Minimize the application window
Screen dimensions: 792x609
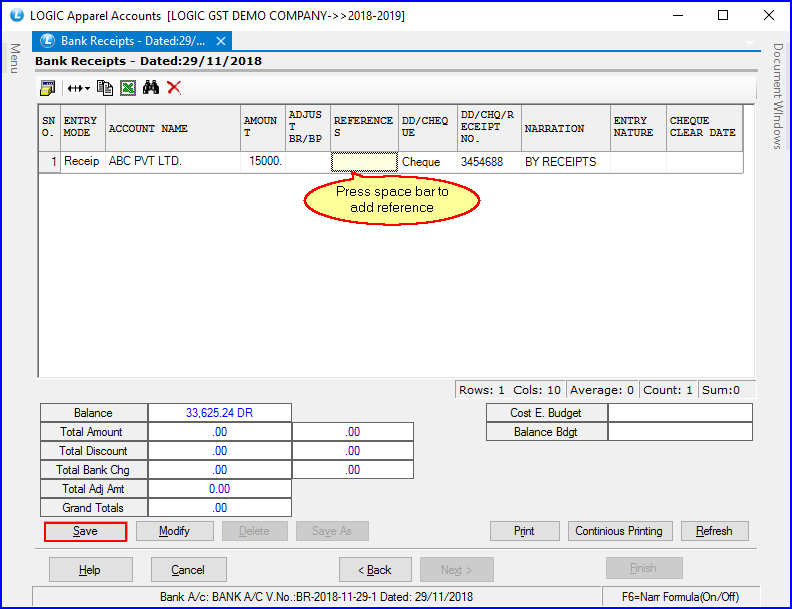tap(678, 15)
